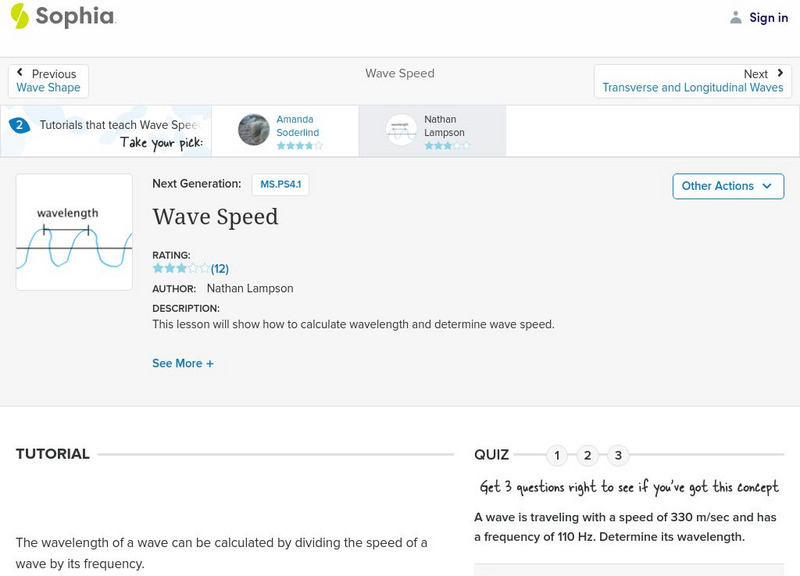This screenshot has width=800, height=576.
Task: Select quiz question 2 circle
Action: [x=588, y=456]
